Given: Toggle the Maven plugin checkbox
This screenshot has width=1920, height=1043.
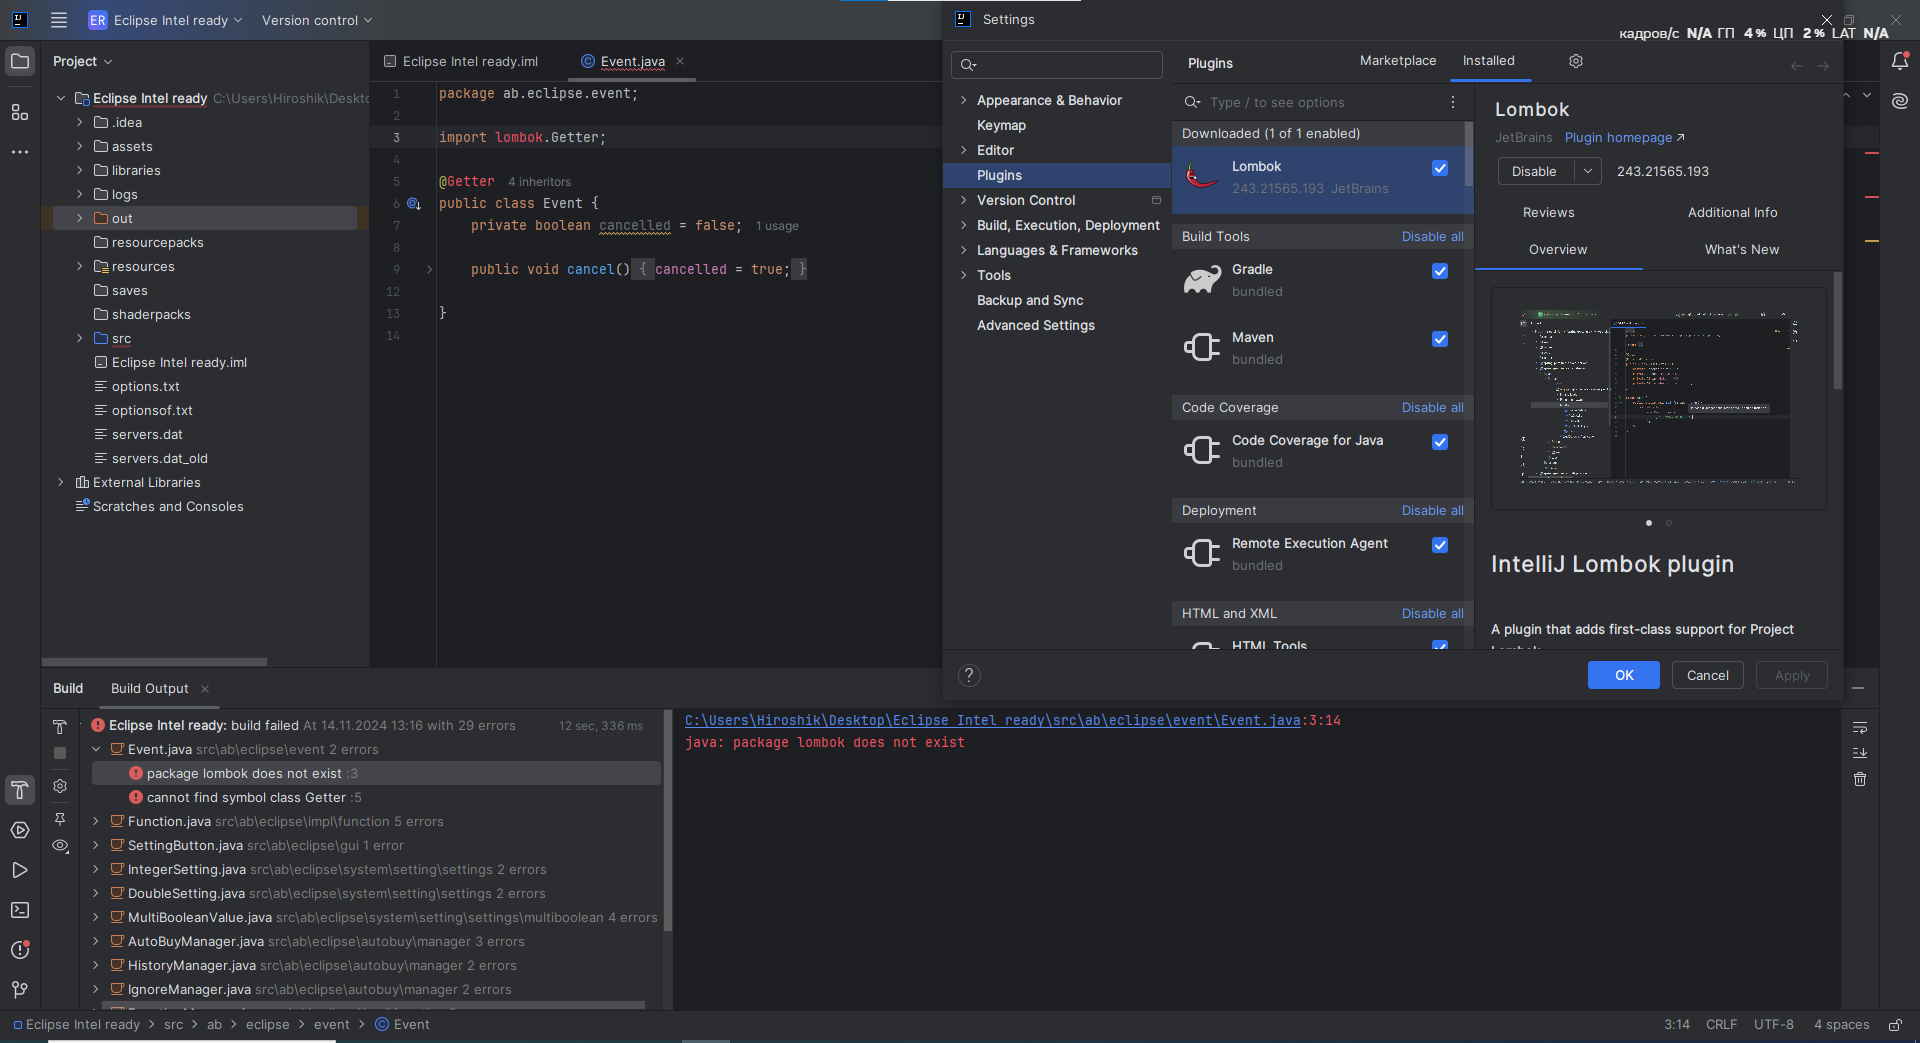Looking at the screenshot, I should click(1440, 339).
